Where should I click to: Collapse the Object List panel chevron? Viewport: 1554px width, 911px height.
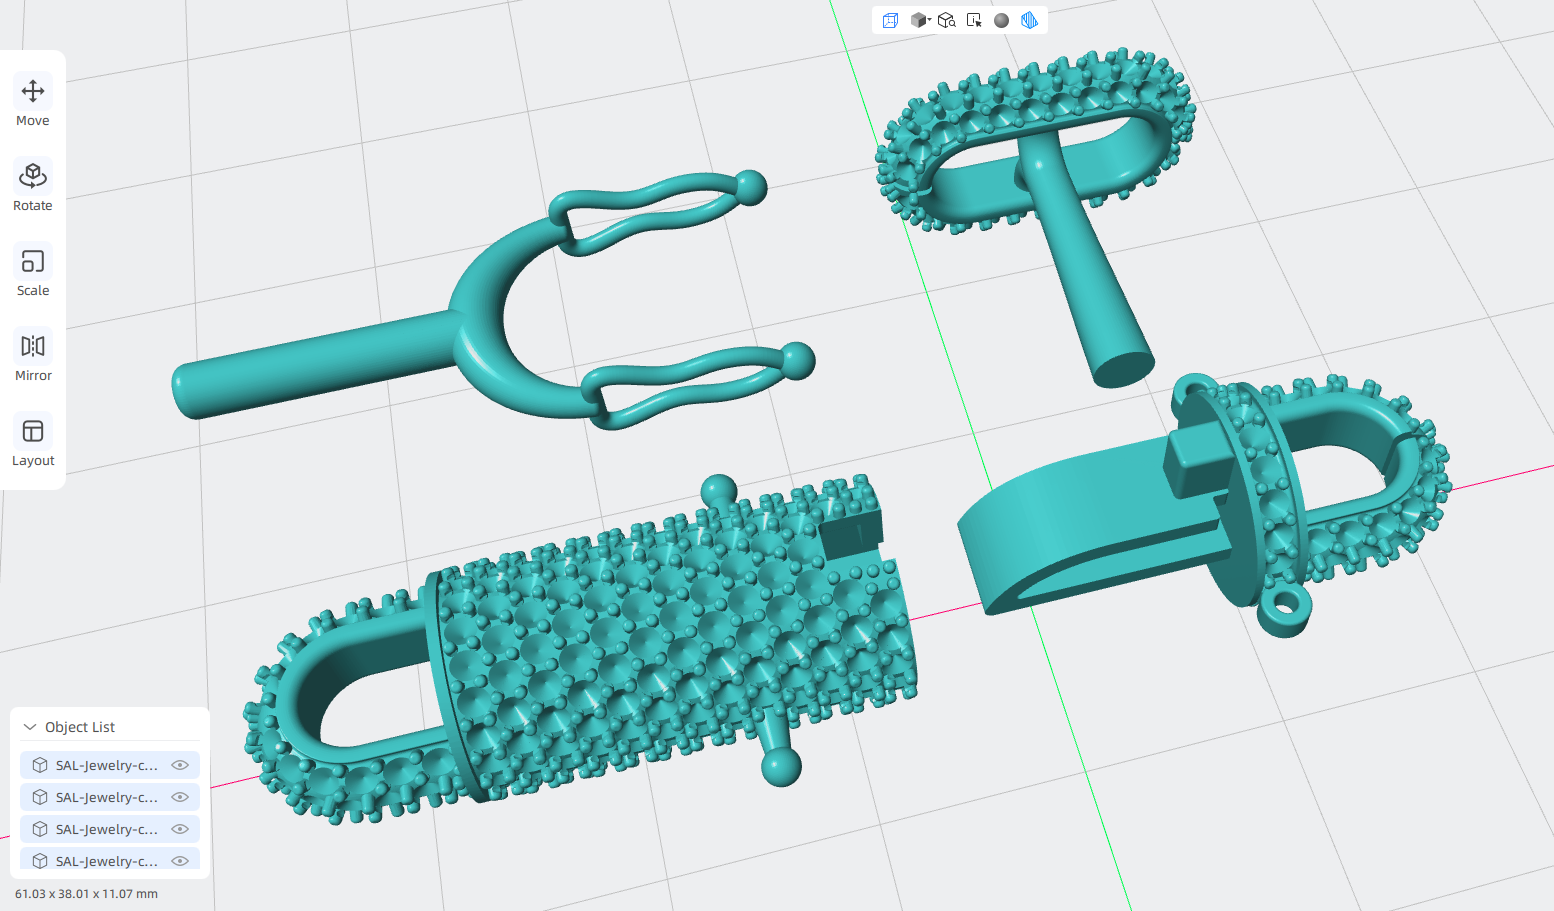[x=30, y=727]
